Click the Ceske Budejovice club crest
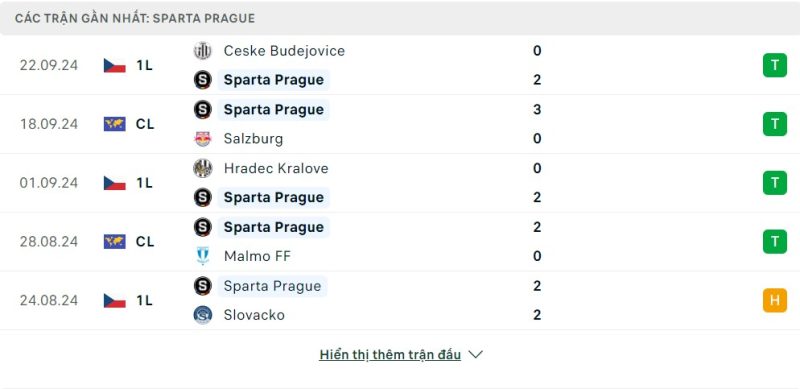This screenshot has height=389, width=800. (203, 51)
